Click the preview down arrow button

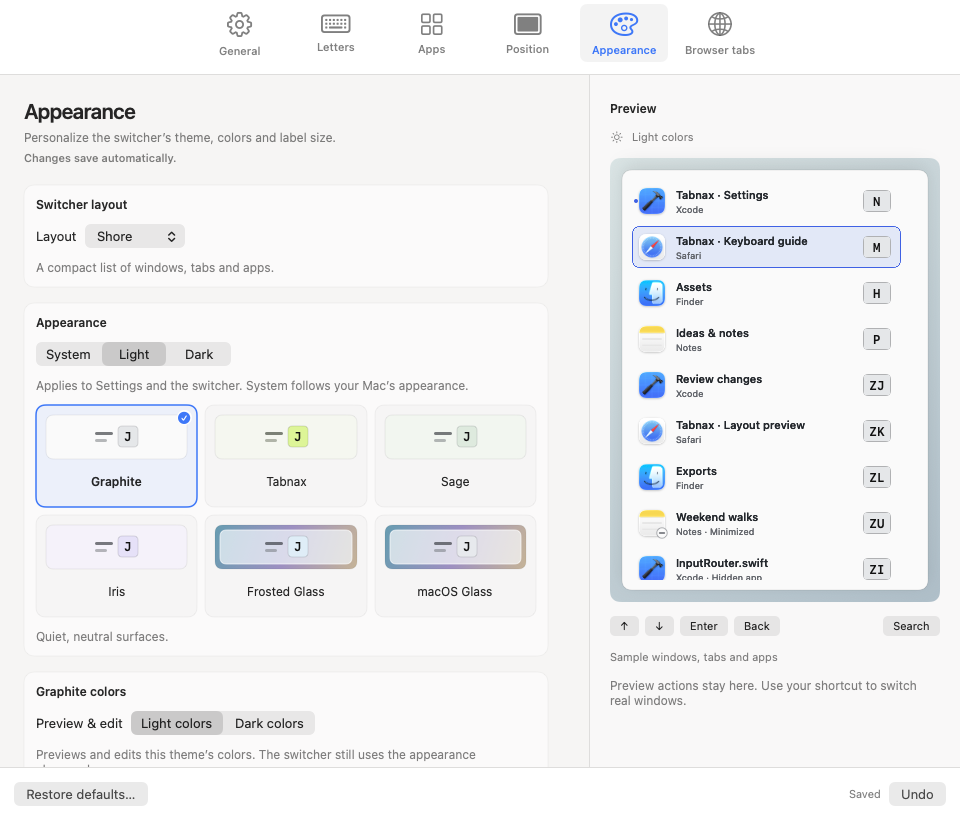pos(659,626)
